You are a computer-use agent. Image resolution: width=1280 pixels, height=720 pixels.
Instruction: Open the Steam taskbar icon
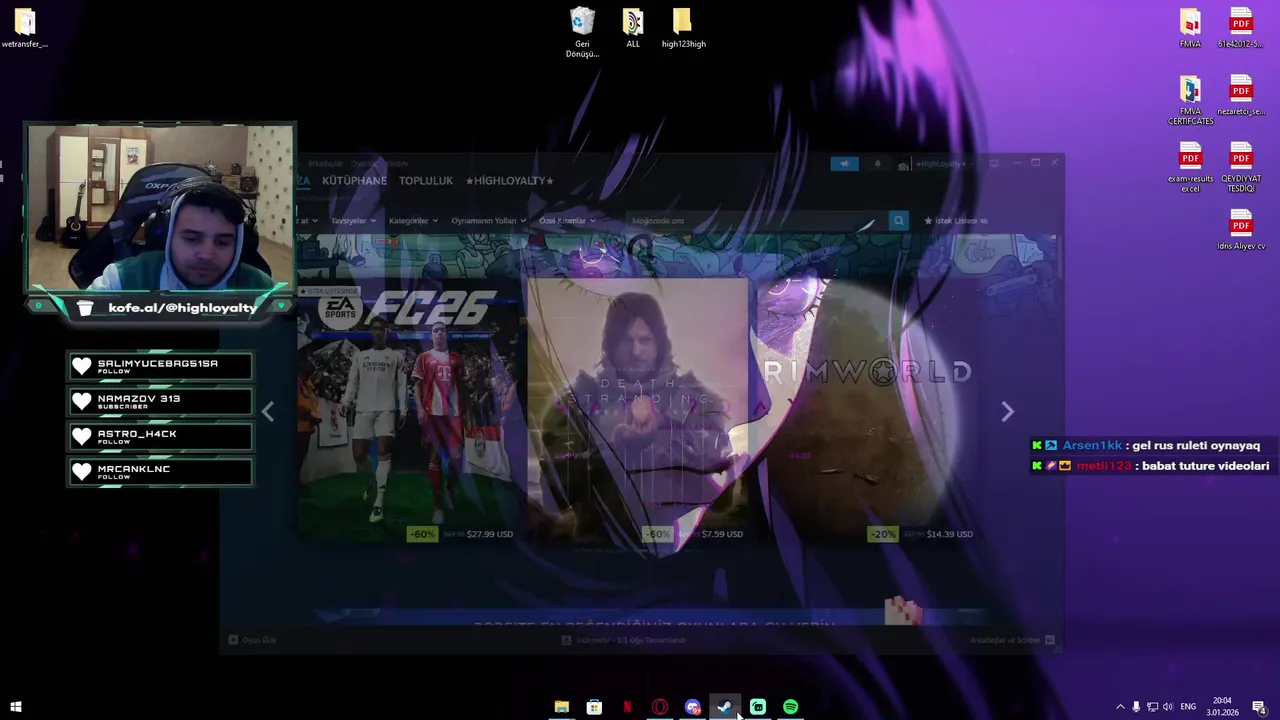[x=725, y=707]
